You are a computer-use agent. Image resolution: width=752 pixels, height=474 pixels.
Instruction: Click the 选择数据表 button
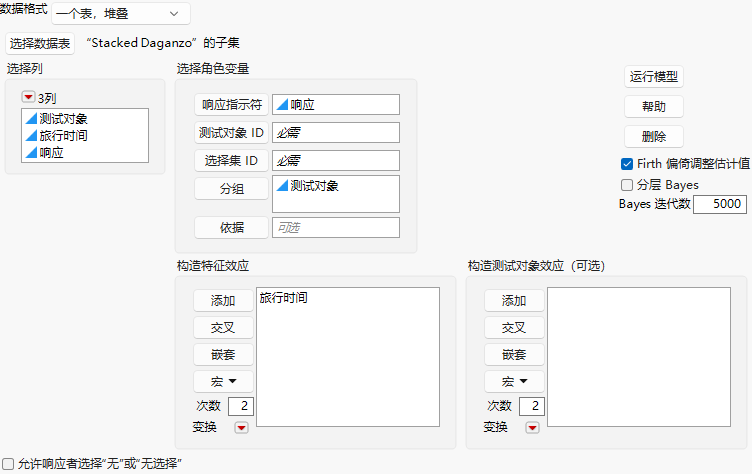pyautogui.click(x=40, y=44)
